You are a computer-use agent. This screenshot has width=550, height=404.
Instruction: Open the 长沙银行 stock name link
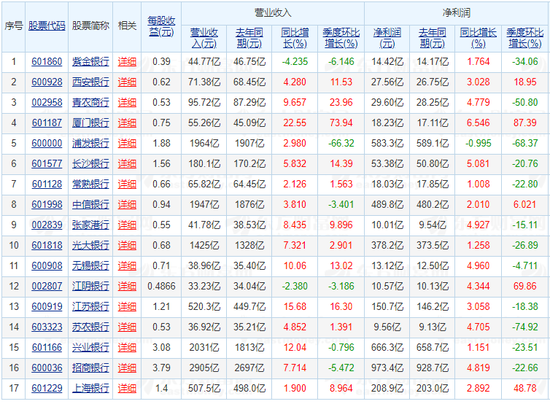[90, 163]
